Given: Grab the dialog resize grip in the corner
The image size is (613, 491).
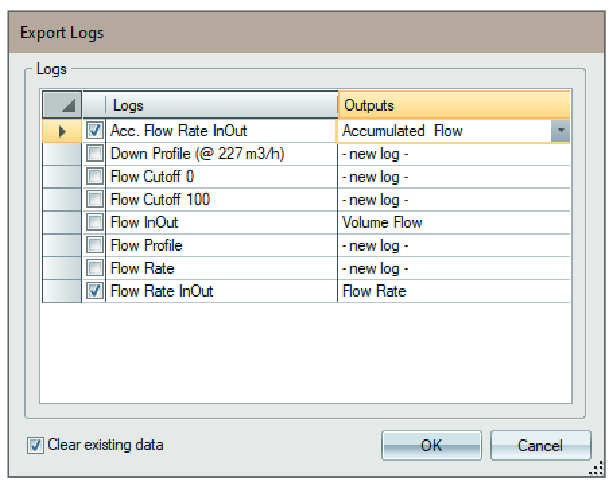Looking at the screenshot, I should pos(597,469).
